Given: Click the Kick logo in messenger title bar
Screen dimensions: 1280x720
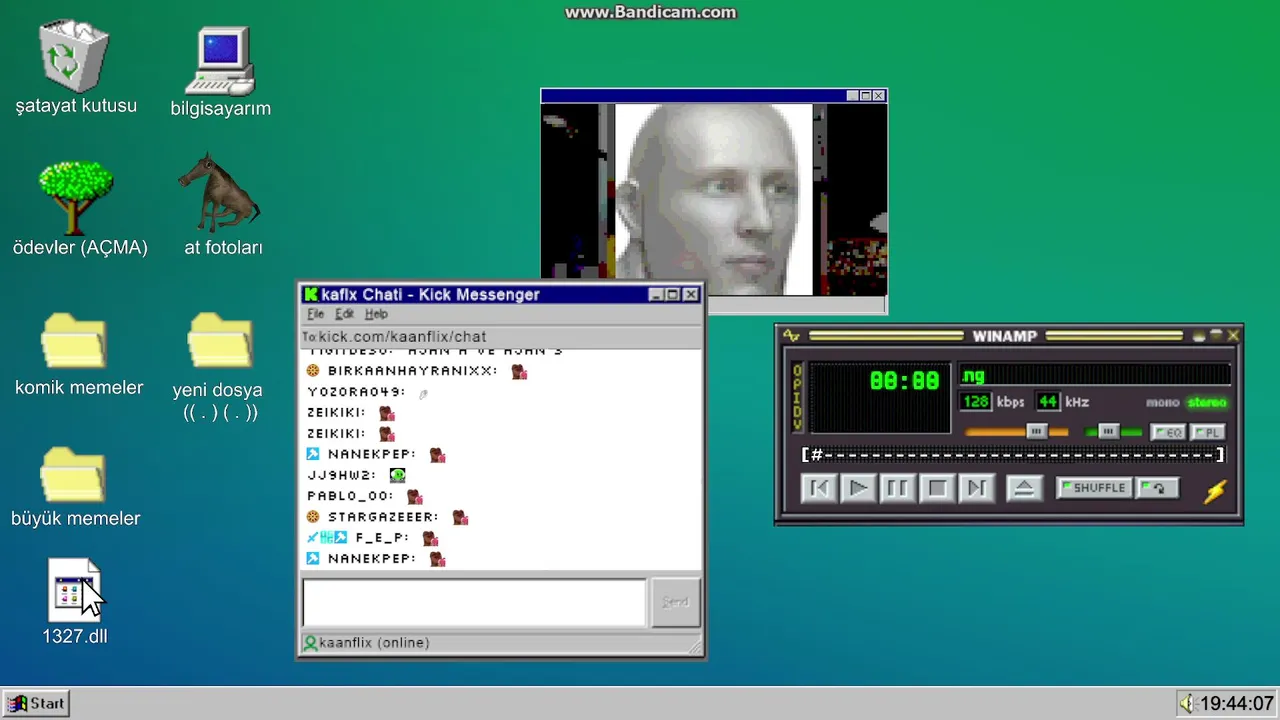Looking at the screenshot, I should tap(311, 294).
